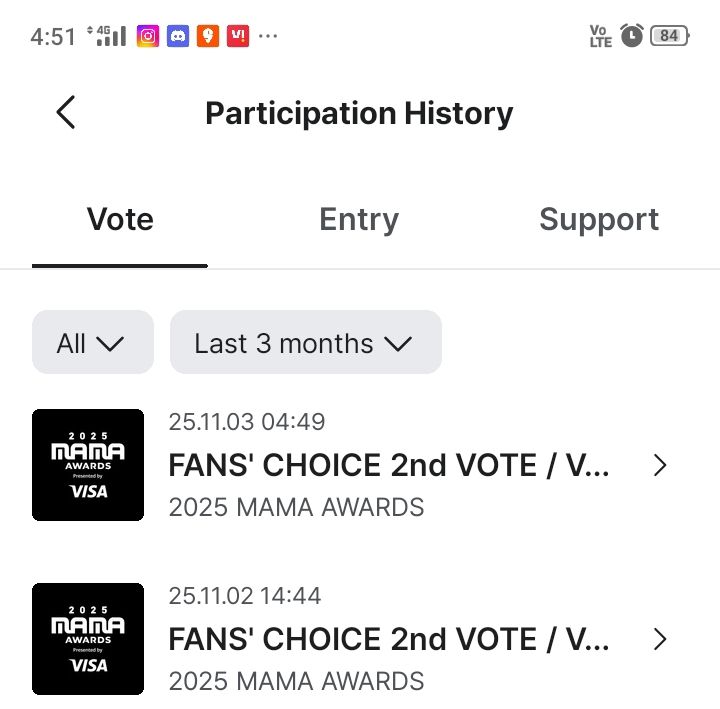Tap the orange lightbulb notification icon

(208, 36)
